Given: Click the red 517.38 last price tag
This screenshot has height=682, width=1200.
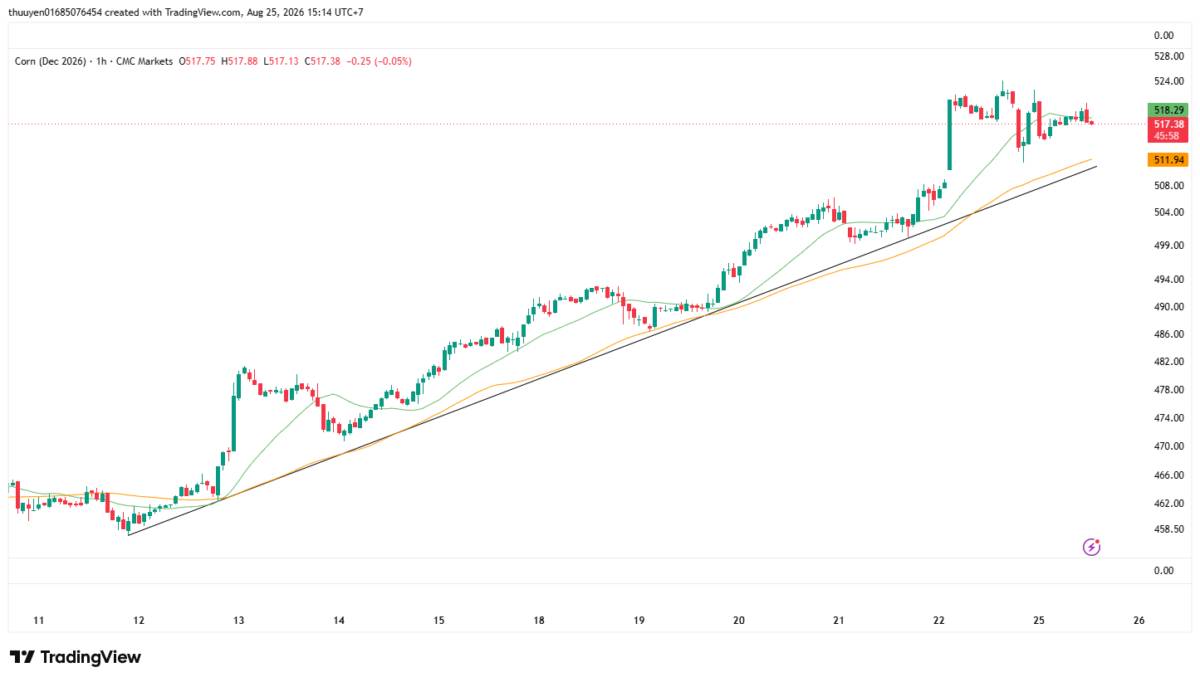Looking at the screenshot, I should coord(1169,124).
